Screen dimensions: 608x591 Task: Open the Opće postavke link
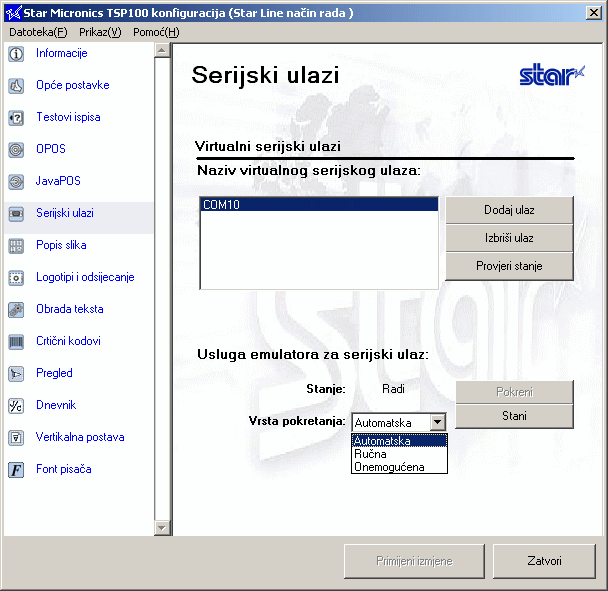(73, 85)
